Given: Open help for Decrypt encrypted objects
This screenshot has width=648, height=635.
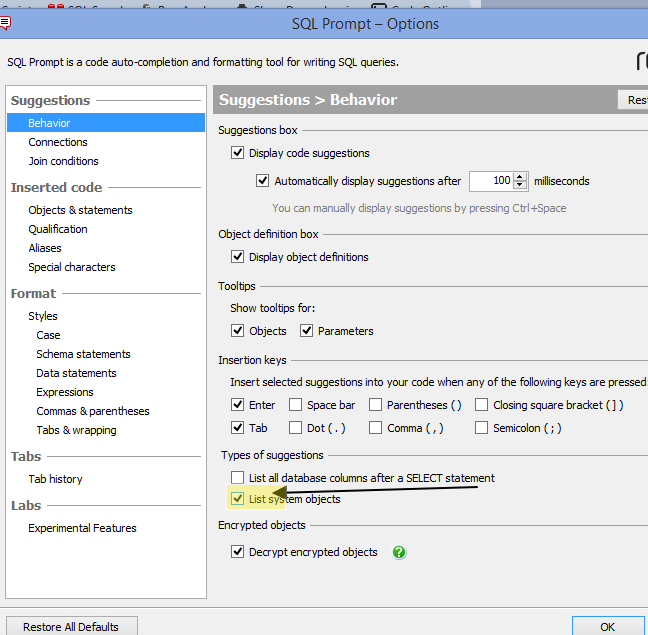Looking at the screenshot, I should [399, 552].
